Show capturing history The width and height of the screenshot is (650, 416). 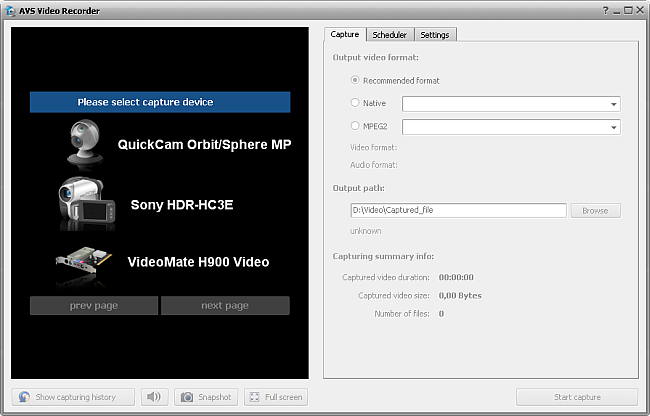tap(73, 397)
